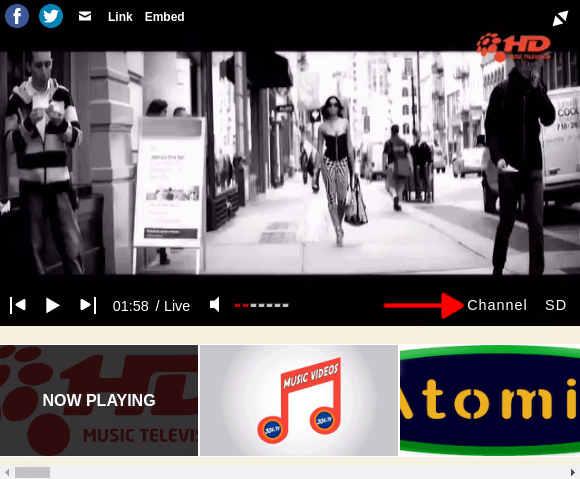Skip to the next channel
The image size is (580, 479).
(x=88, y=305)
